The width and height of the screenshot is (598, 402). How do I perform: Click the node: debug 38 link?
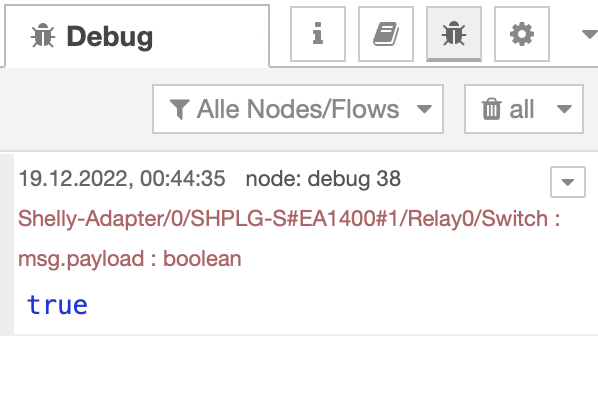click(x=323, y=178)
